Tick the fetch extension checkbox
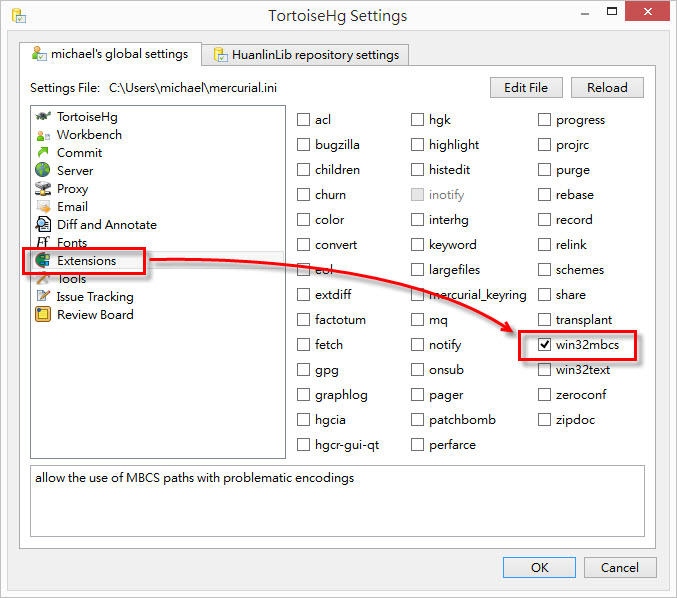The height and width of the screenshot is (598, 677). click(x=304, y=345)
